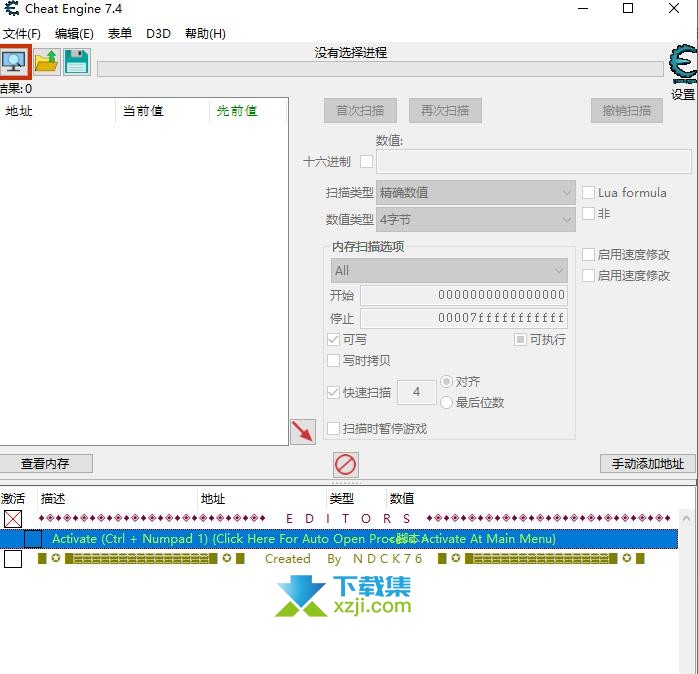Open the 编辑(E) menu
Image resolution: width=698 pixels, height=674 pixels.
click(x=74, y=34)
